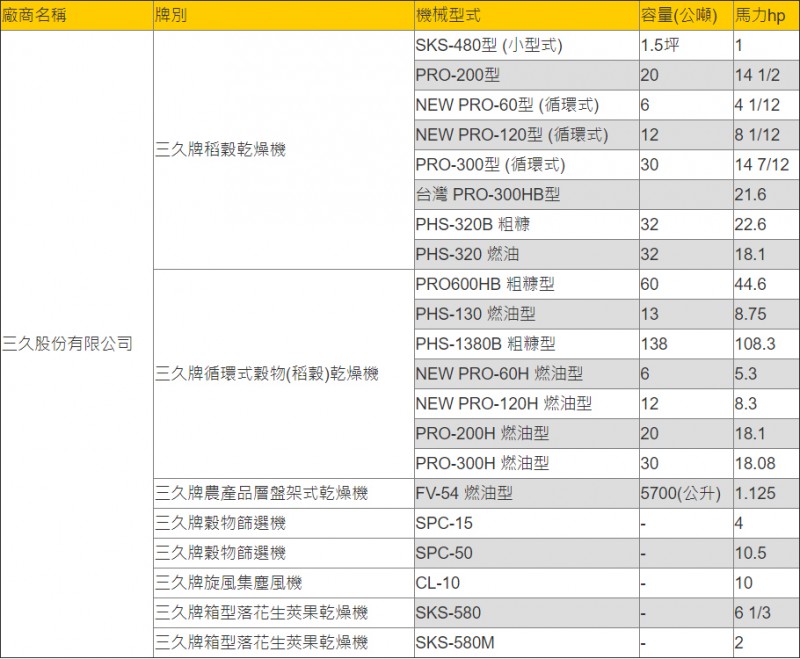Select the 三久牌農產品層盤架式乾燥機 brand cell
The image size is (800, 659).
click(284, 493)
